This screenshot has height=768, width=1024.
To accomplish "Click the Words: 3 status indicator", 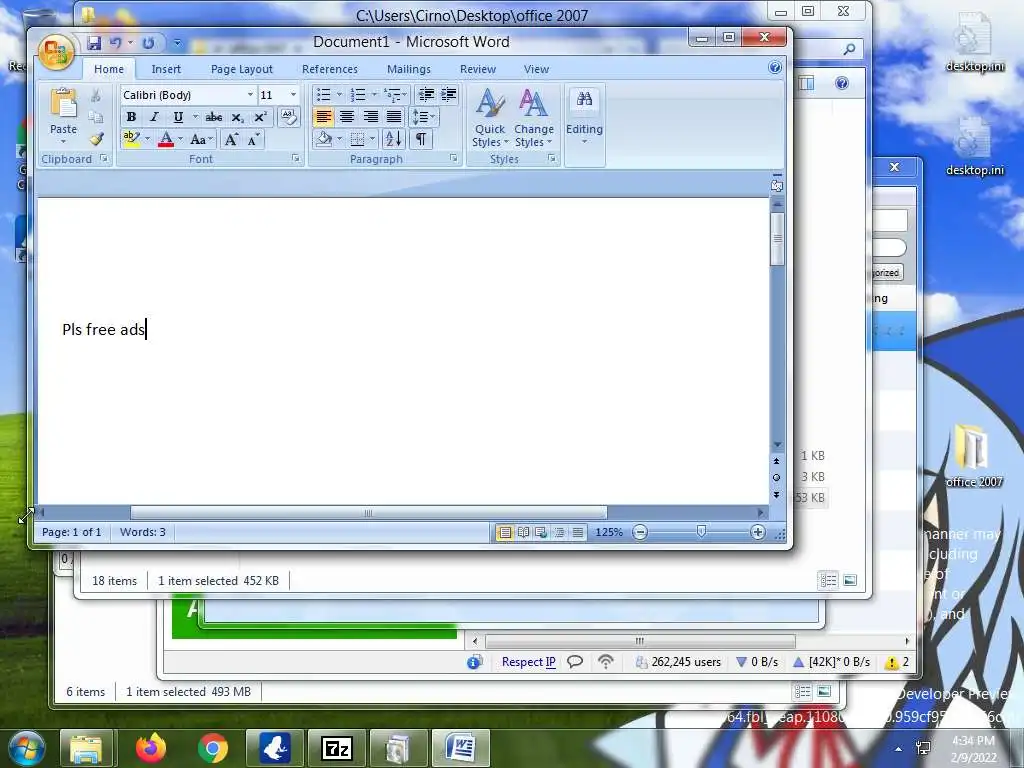I will (x=142, y=532).
